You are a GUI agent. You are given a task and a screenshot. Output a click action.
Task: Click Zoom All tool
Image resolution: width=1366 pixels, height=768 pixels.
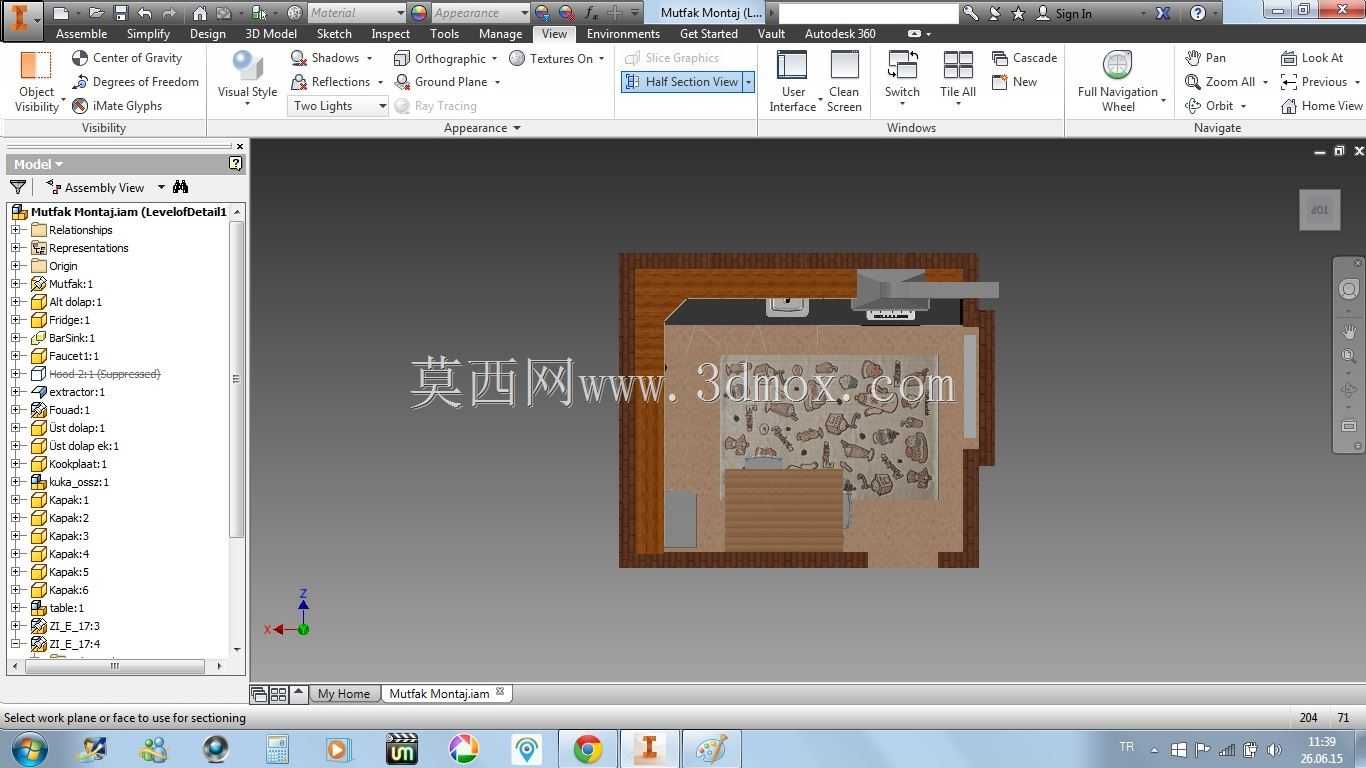click(1220, 82)
